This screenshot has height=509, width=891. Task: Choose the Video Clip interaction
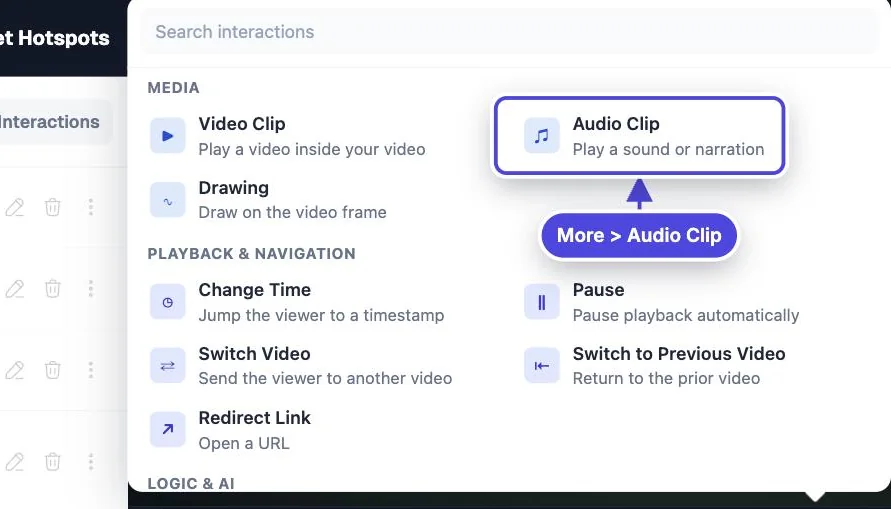289,136
